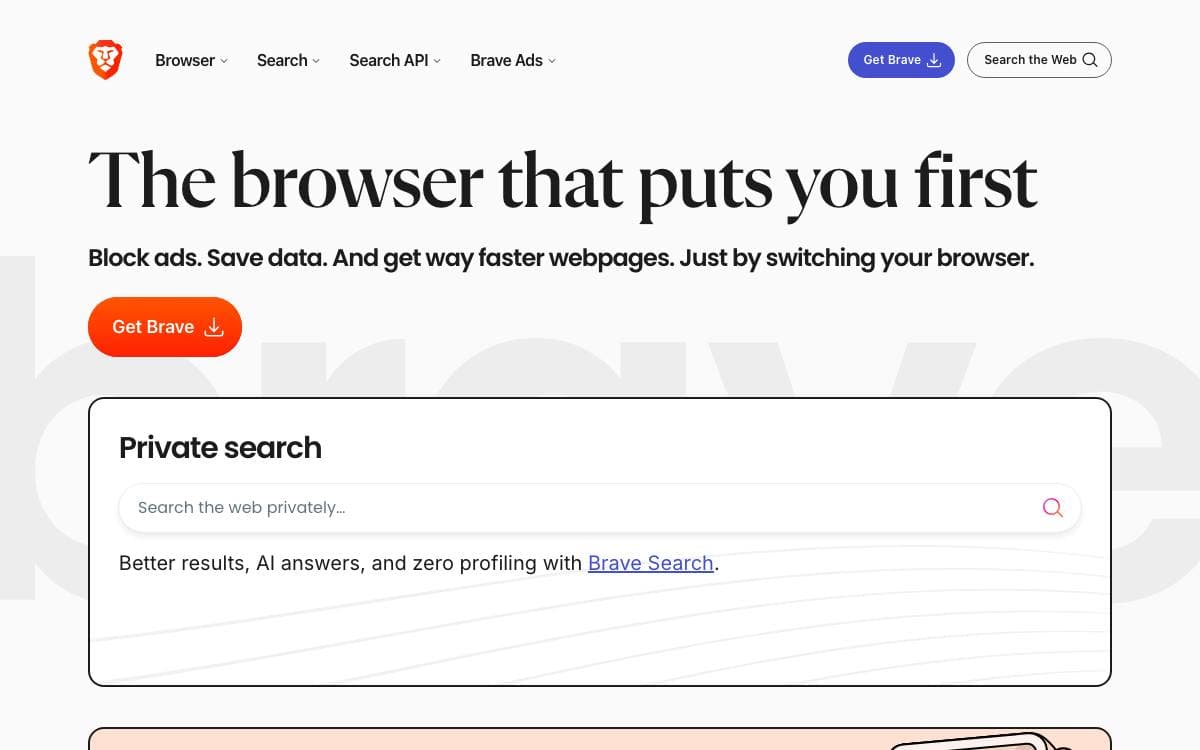Image resolution: width=1200 pixels, height=750 pixels.
Task: Click download icon in blue Get Brave button
Action: point(934,60)
